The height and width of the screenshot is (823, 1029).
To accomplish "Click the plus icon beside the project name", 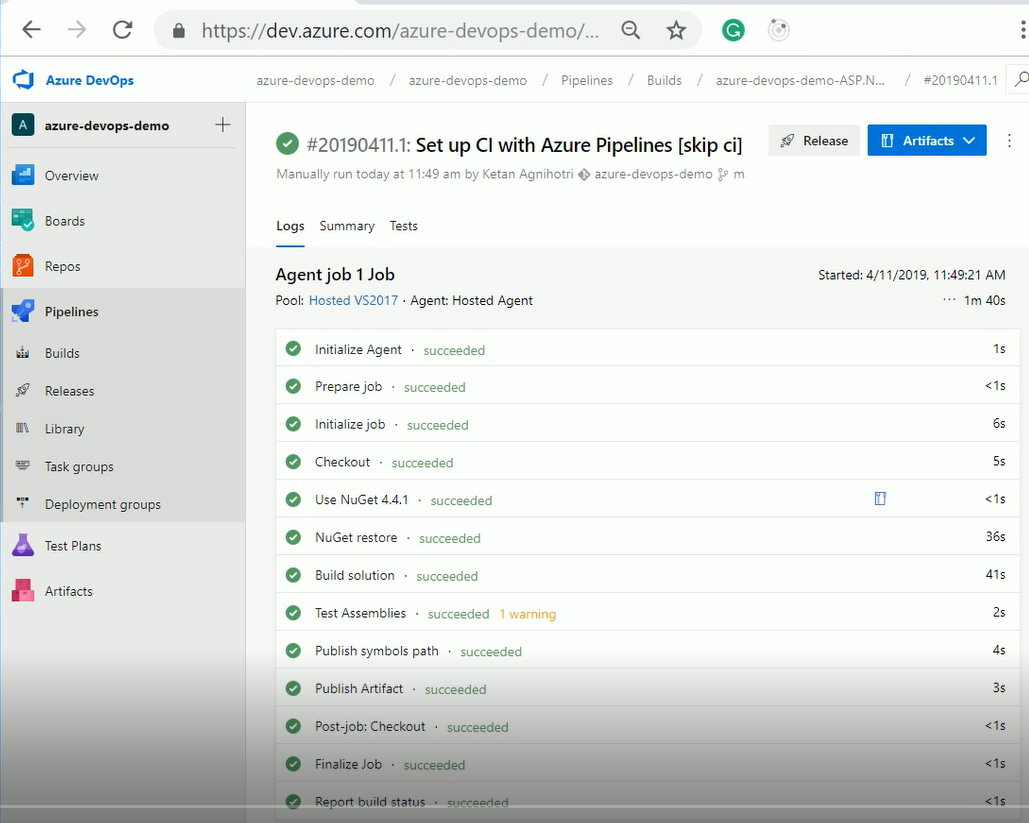I will 222,125.
